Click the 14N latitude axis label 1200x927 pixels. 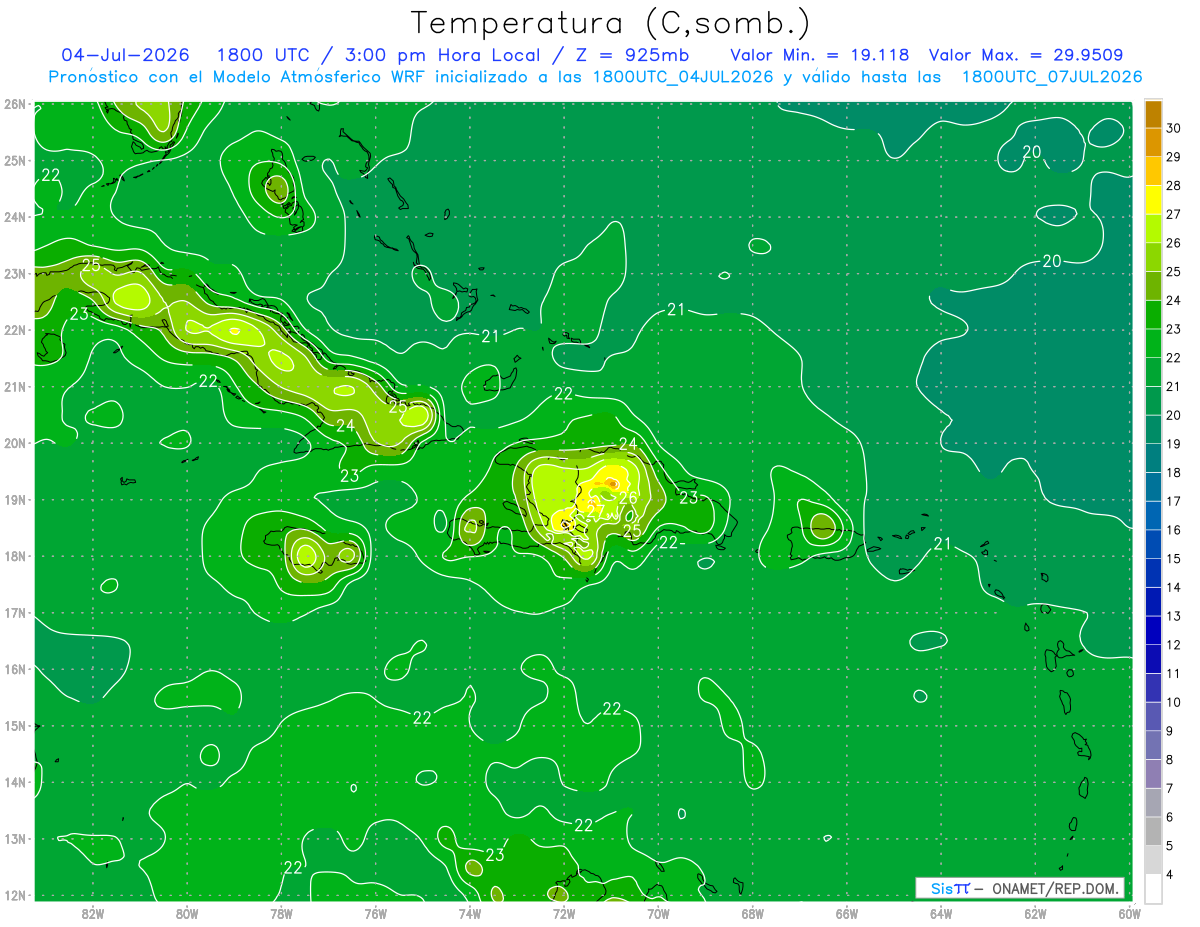[x=15, y=782]
